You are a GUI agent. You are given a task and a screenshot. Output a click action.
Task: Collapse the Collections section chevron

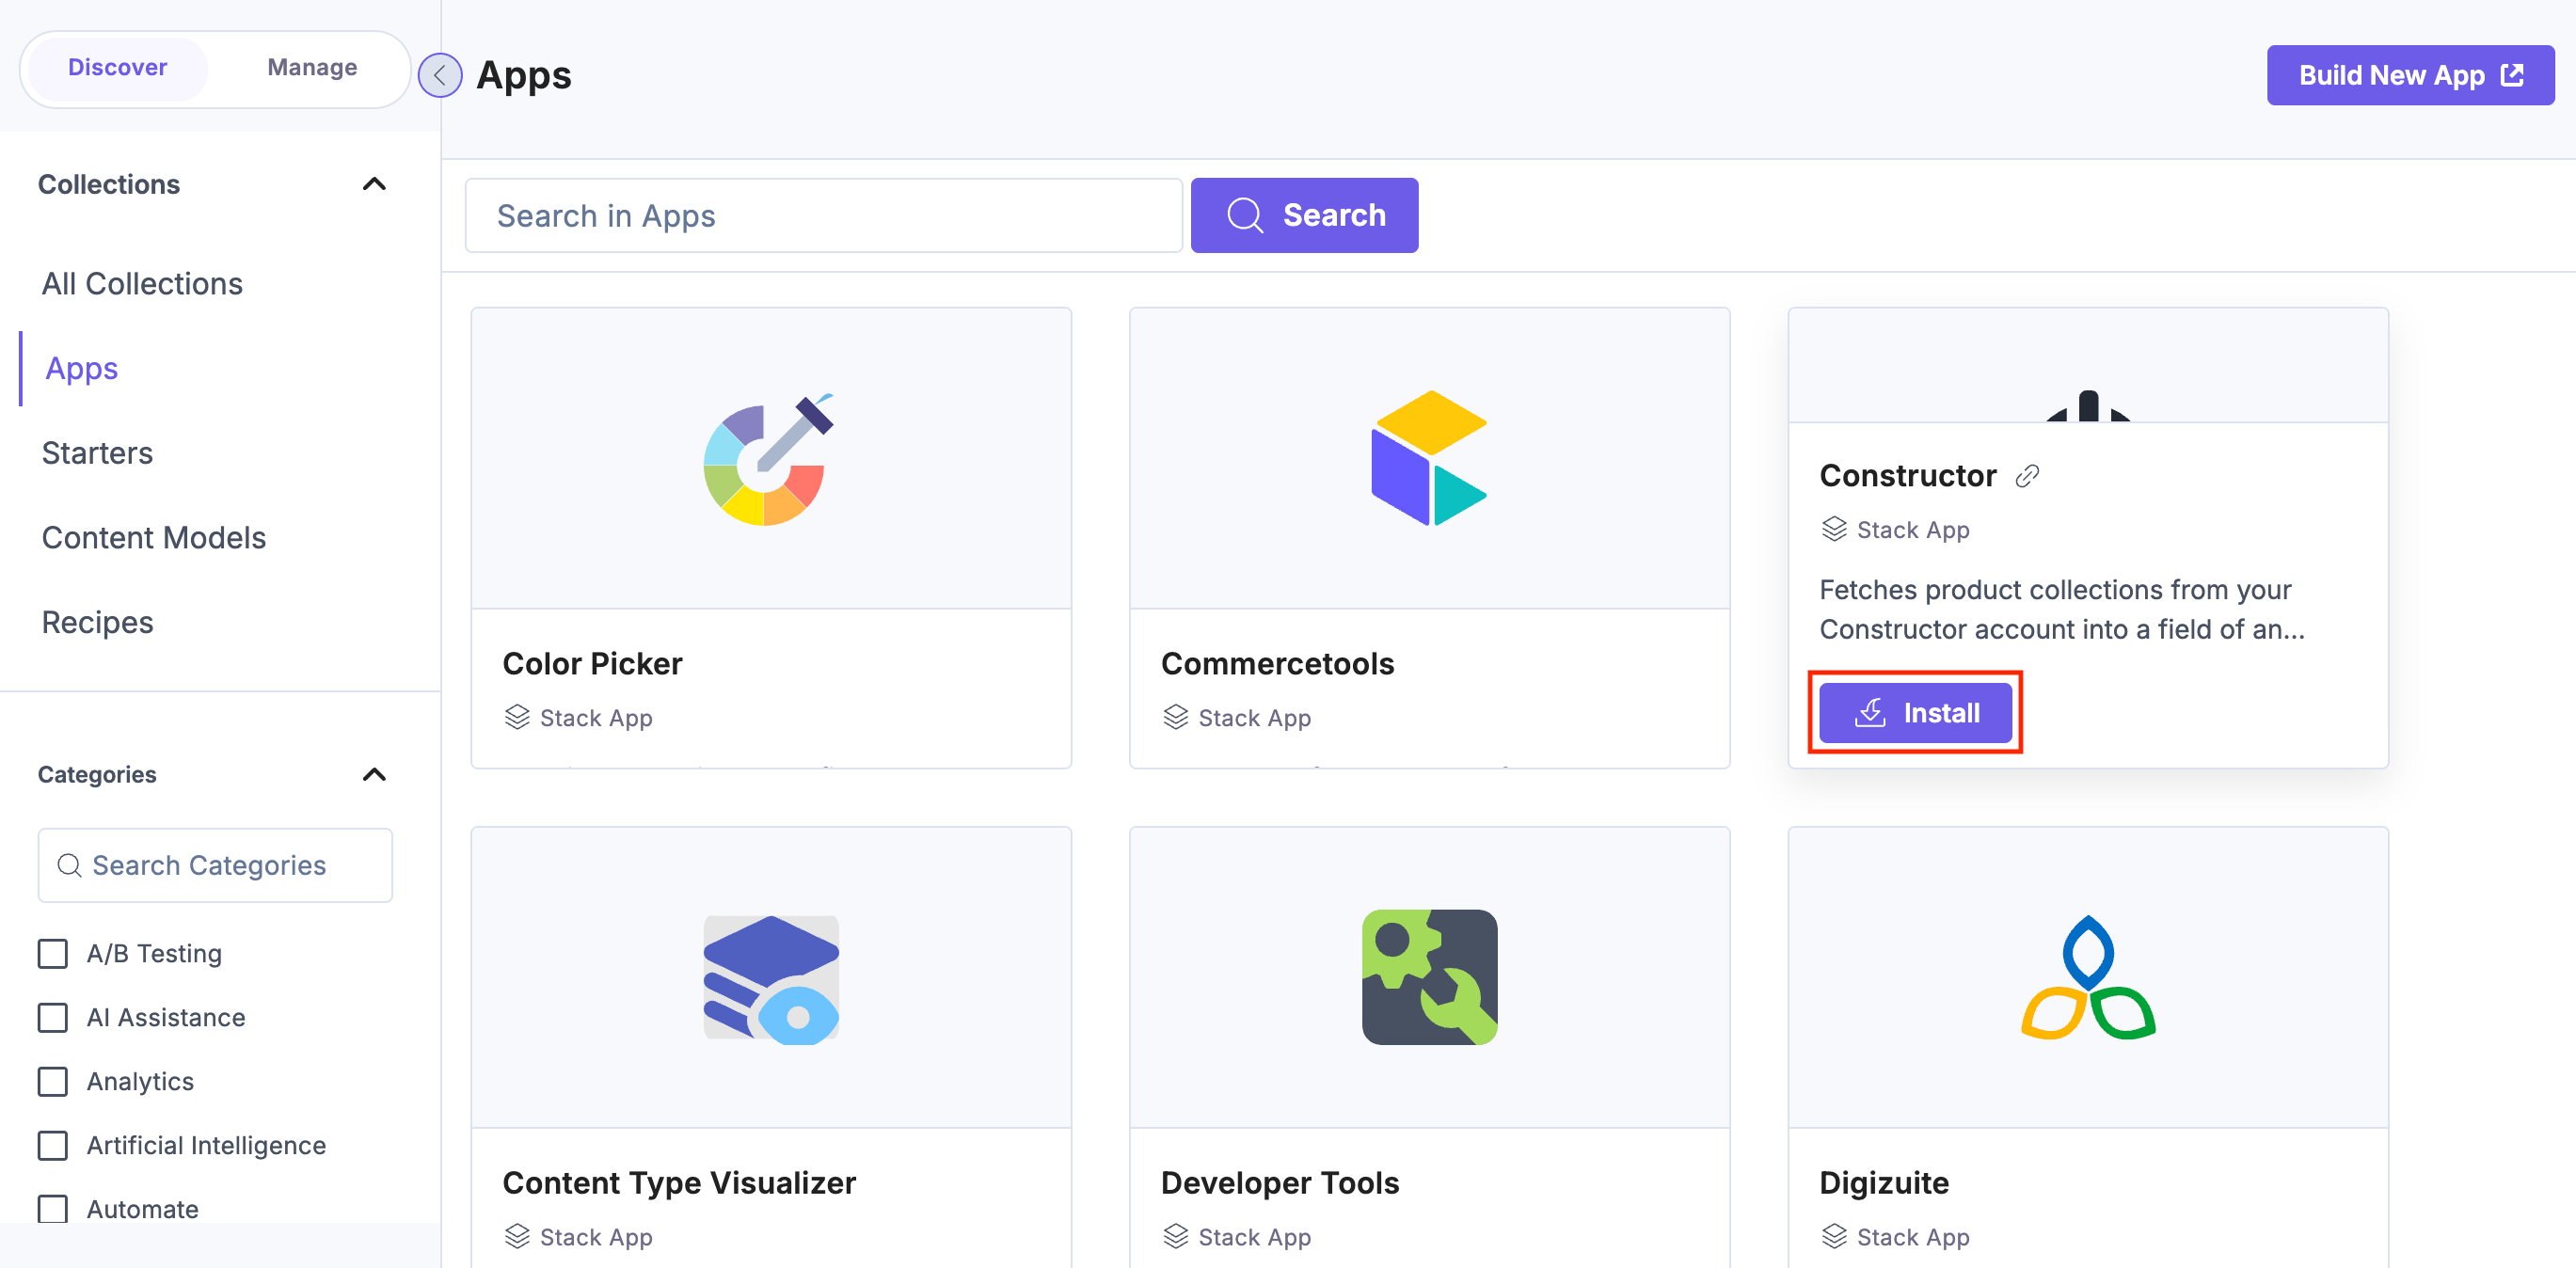click(374, 184)
